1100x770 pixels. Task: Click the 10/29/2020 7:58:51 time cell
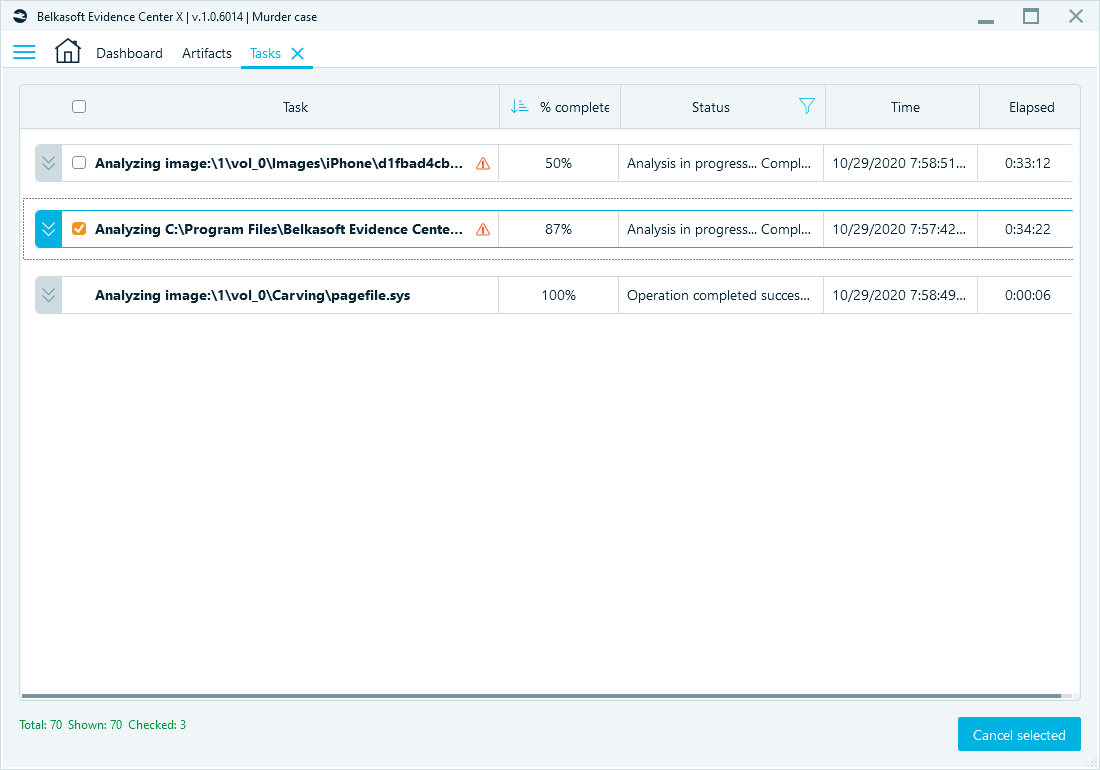[x=899, y=163]
